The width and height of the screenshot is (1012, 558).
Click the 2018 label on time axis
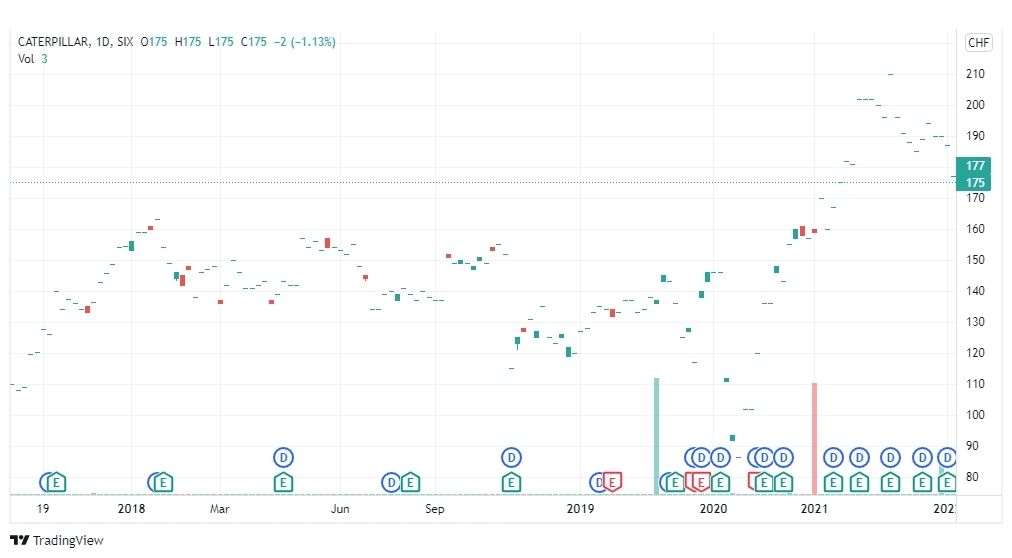(x=132, y=509)
